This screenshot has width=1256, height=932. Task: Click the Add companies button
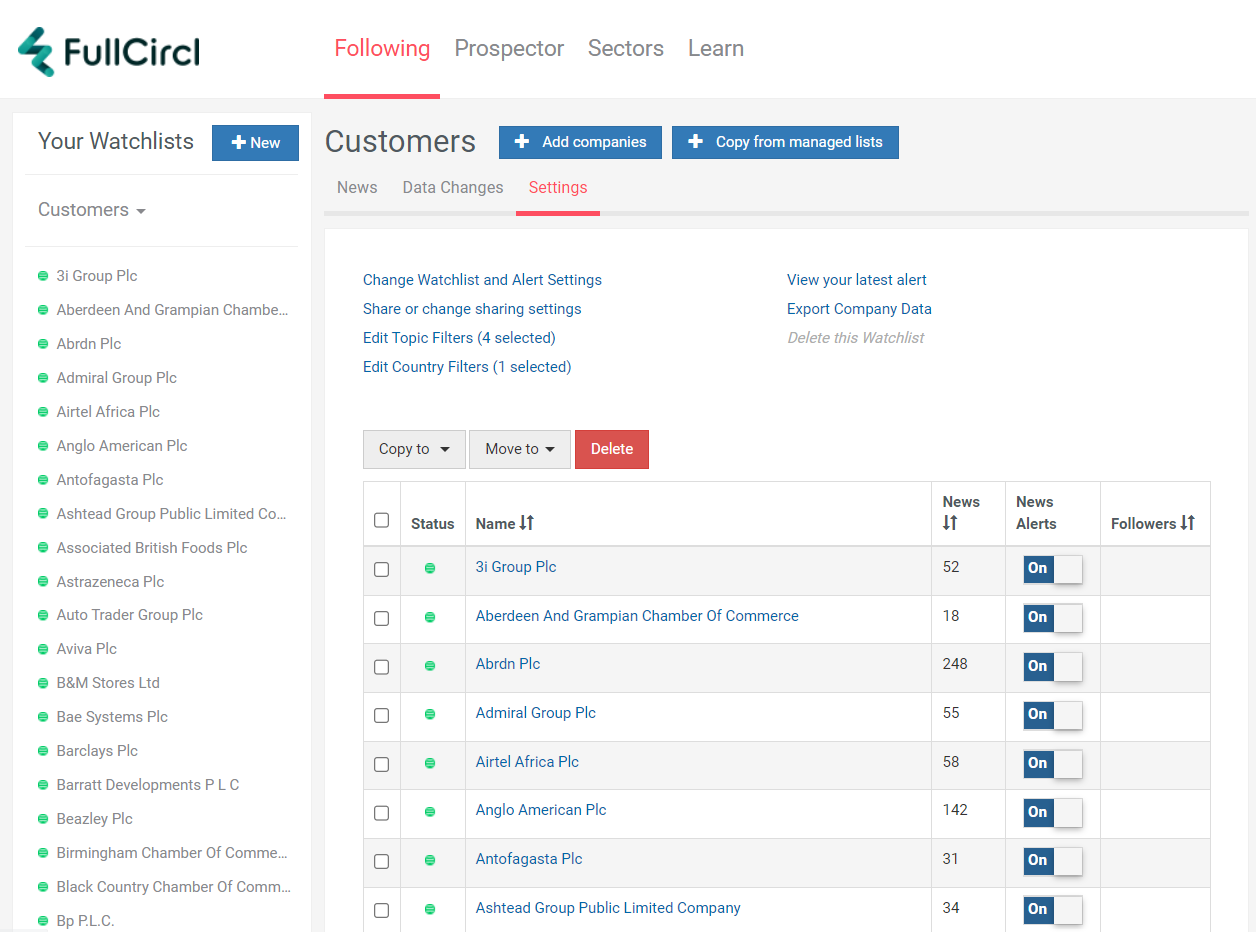[580, 142]
